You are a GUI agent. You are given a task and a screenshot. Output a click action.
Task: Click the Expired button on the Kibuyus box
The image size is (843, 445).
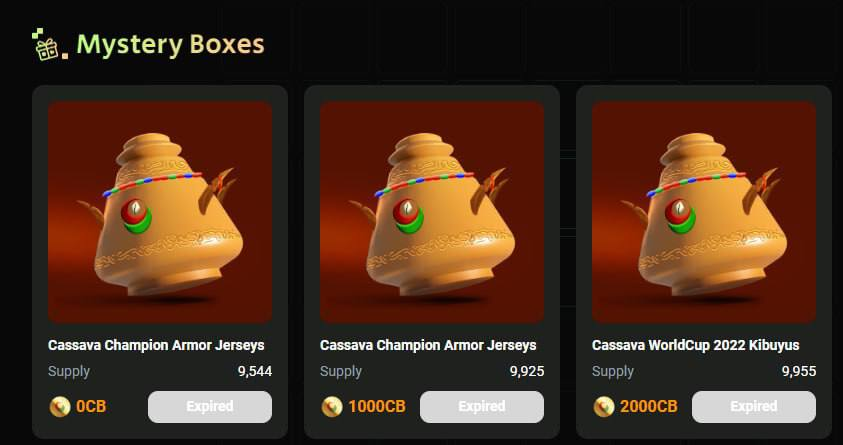coord(754,407)
